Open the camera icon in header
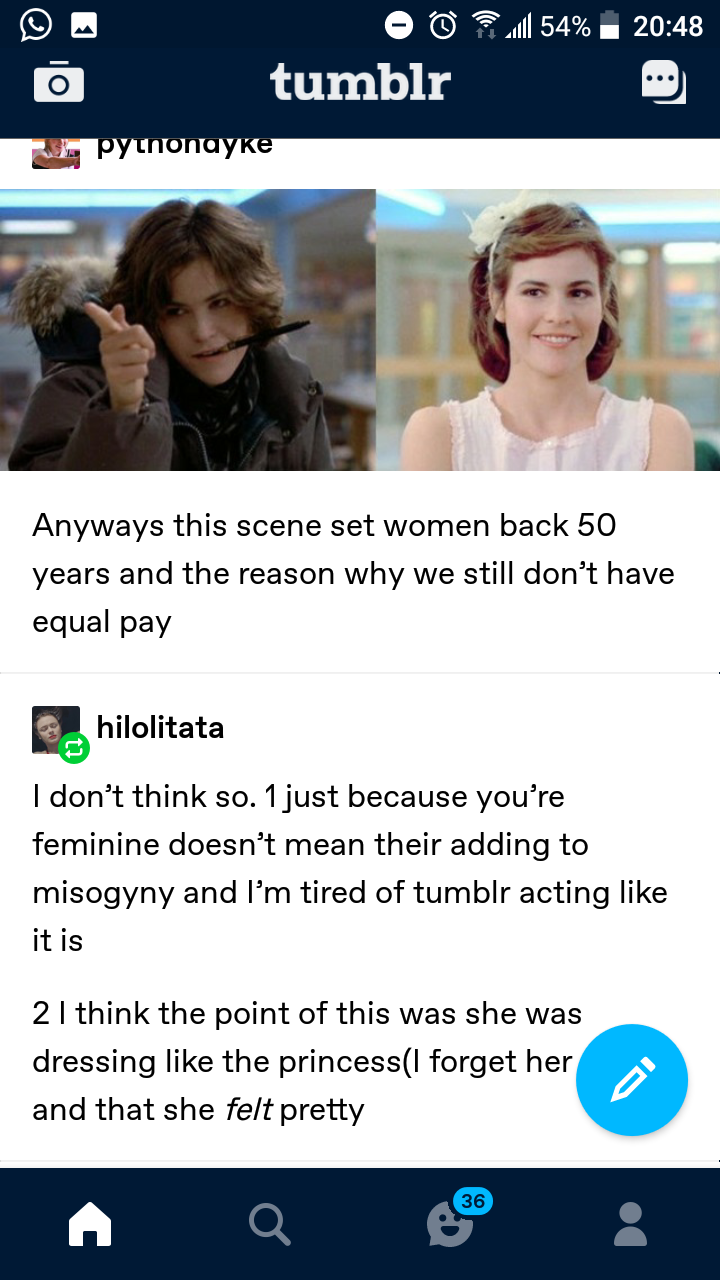This screenshot has width=720, height=1280. tap(59, 82)
